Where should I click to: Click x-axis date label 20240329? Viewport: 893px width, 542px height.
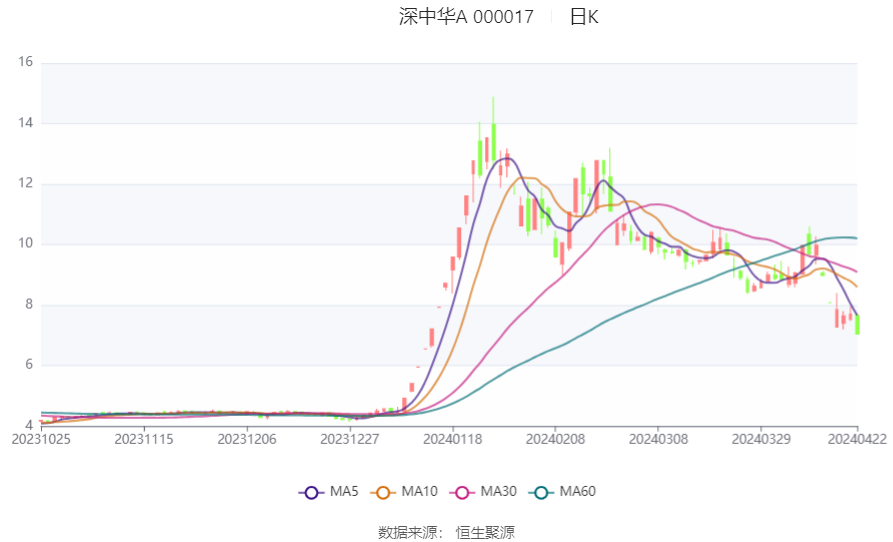tap(761, 439)
